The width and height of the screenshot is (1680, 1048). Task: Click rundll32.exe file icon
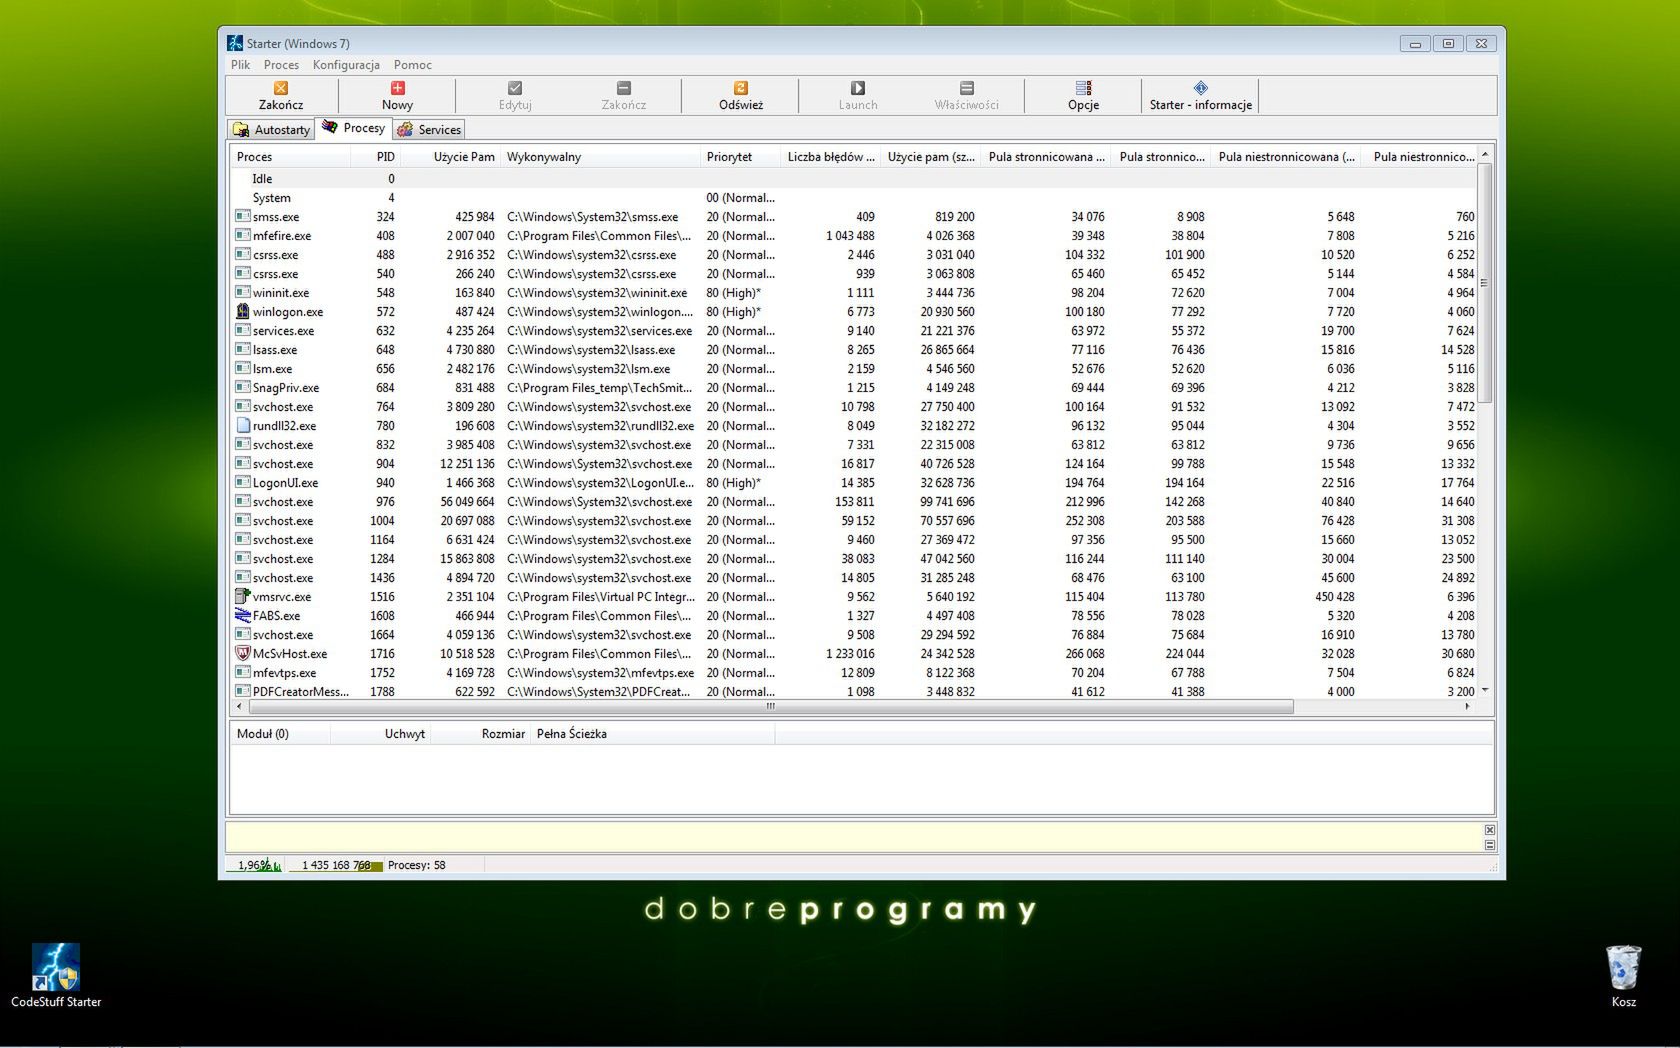(x=242, y=425)
